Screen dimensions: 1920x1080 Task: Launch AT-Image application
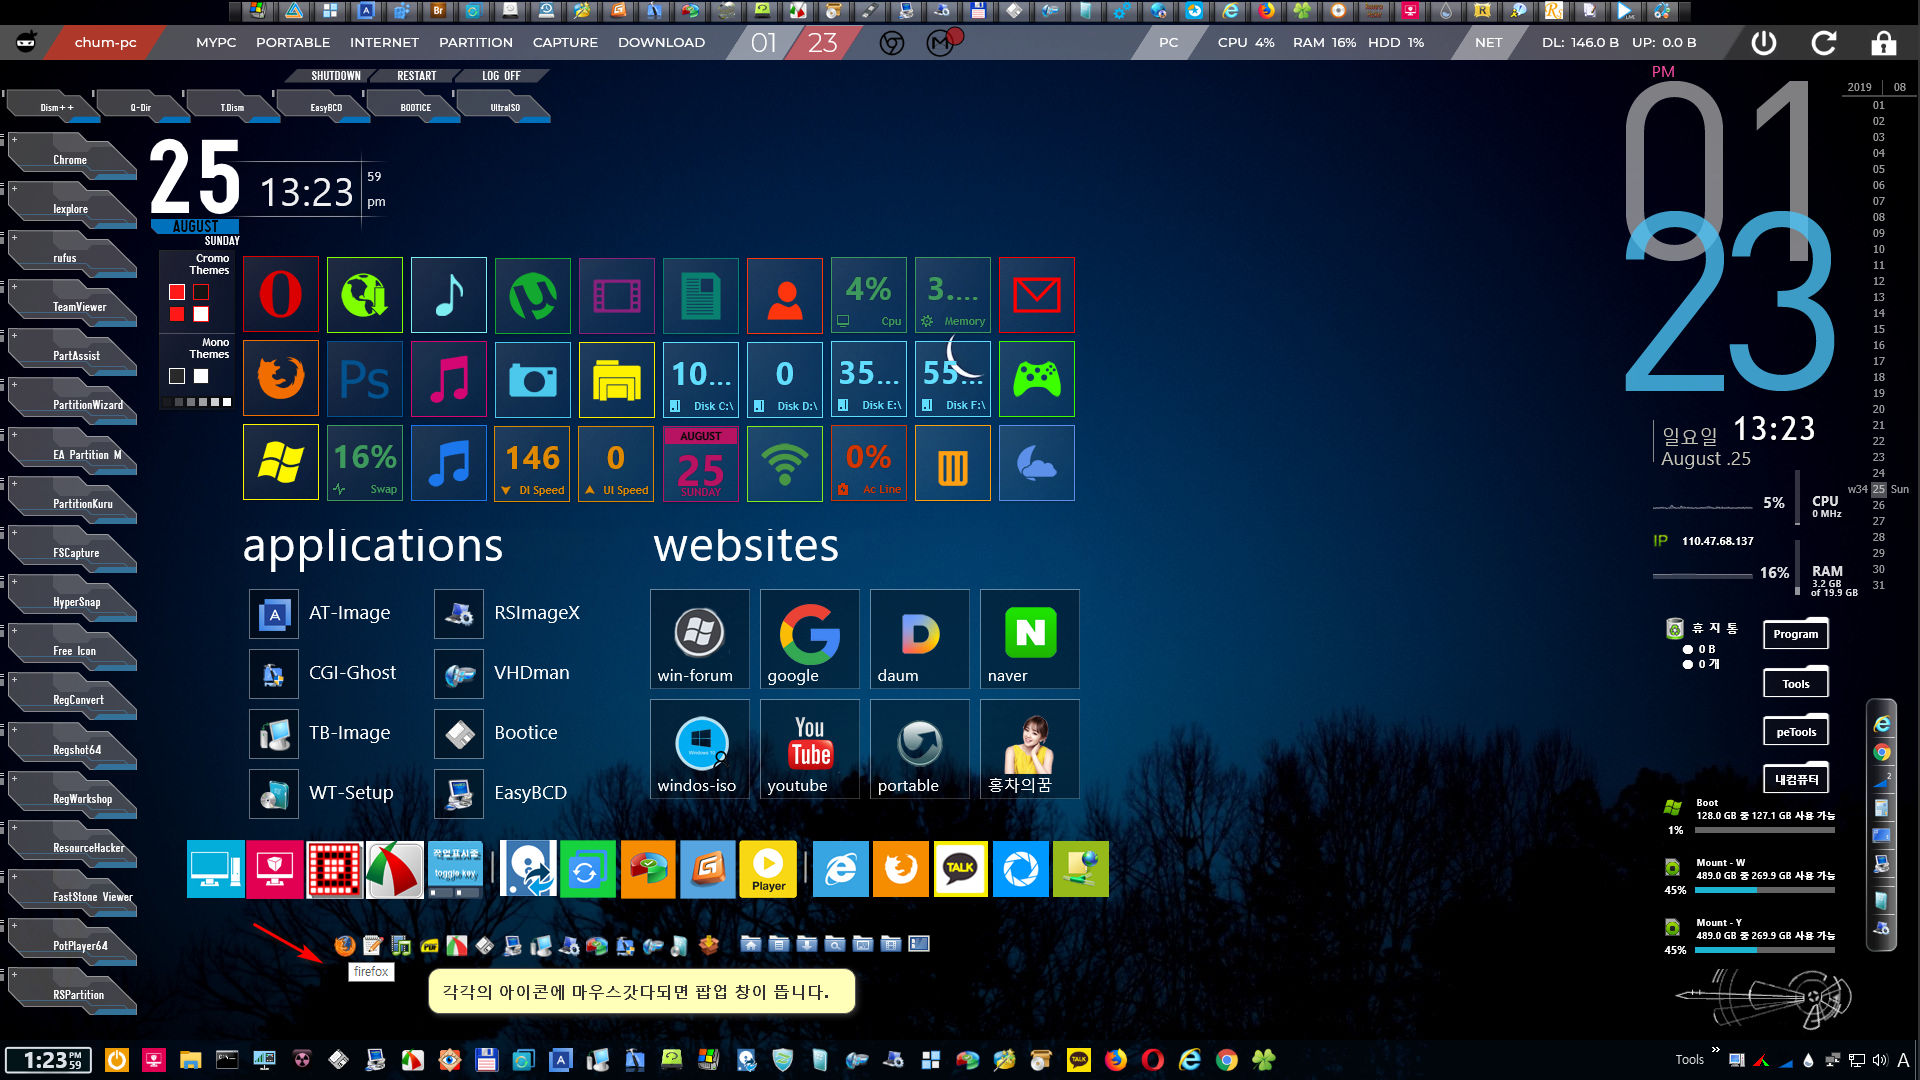[322, 613]
